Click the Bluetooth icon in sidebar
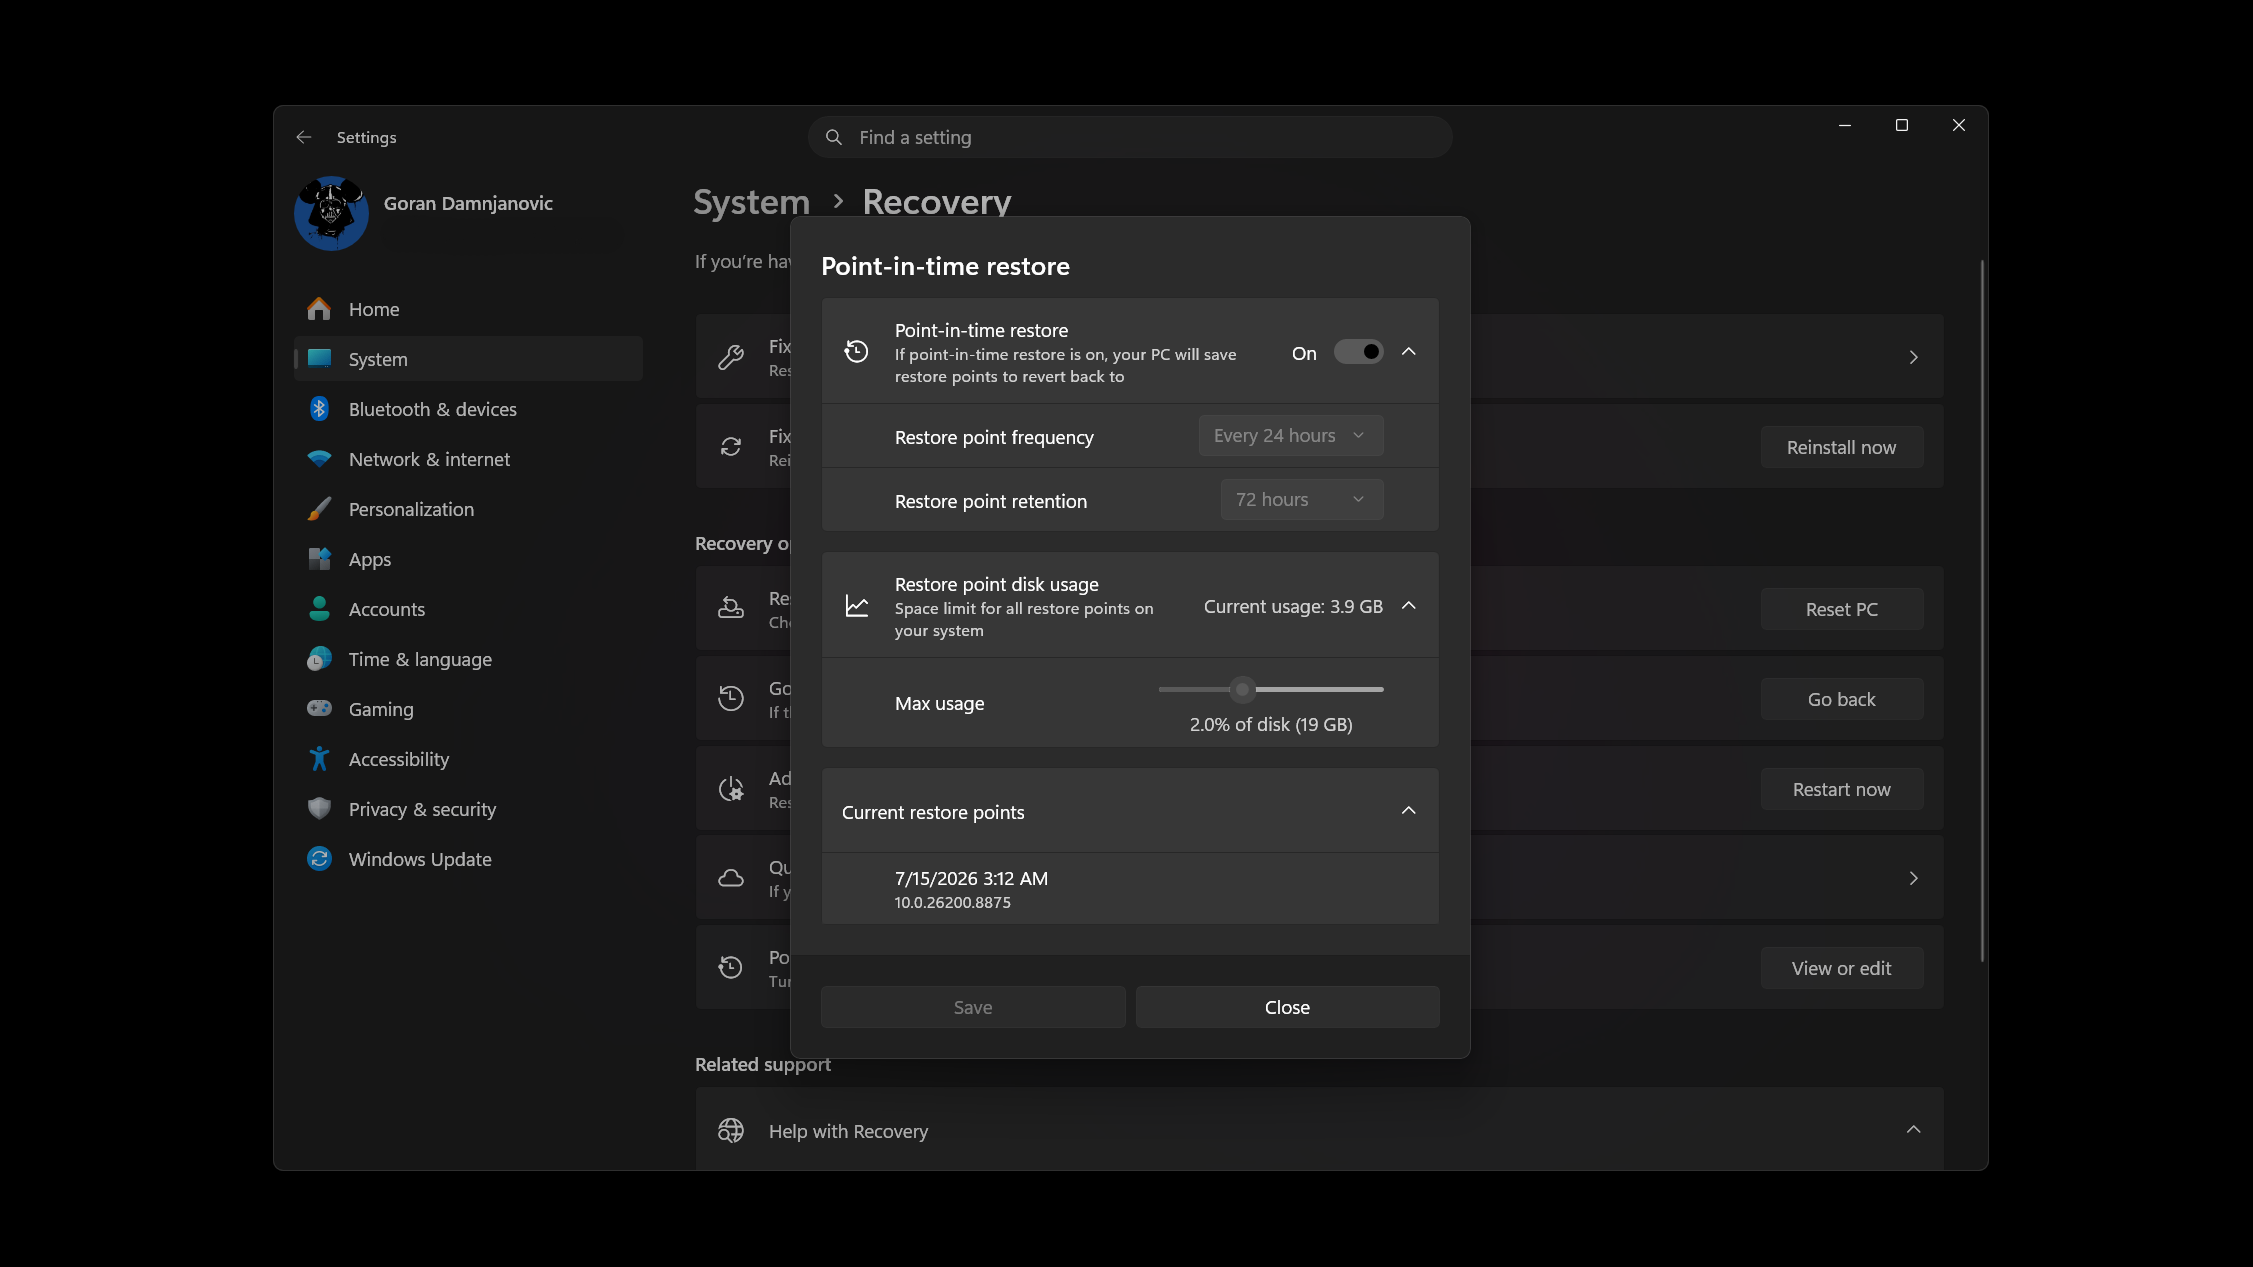The image size is (2253, 1267). tap(319, 409)
